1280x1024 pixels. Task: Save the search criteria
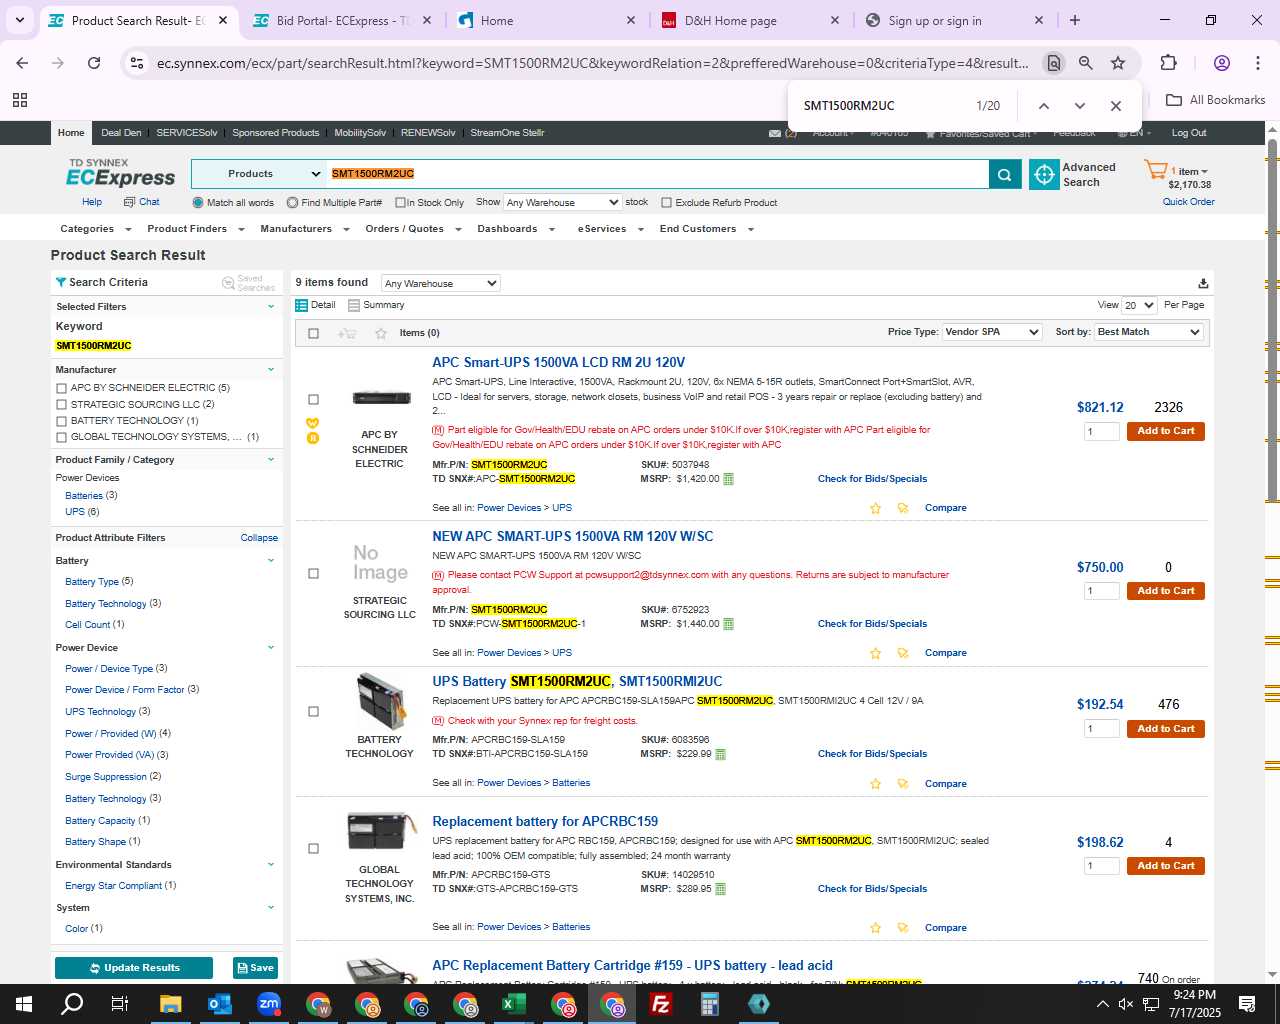(x=255, y=968)
